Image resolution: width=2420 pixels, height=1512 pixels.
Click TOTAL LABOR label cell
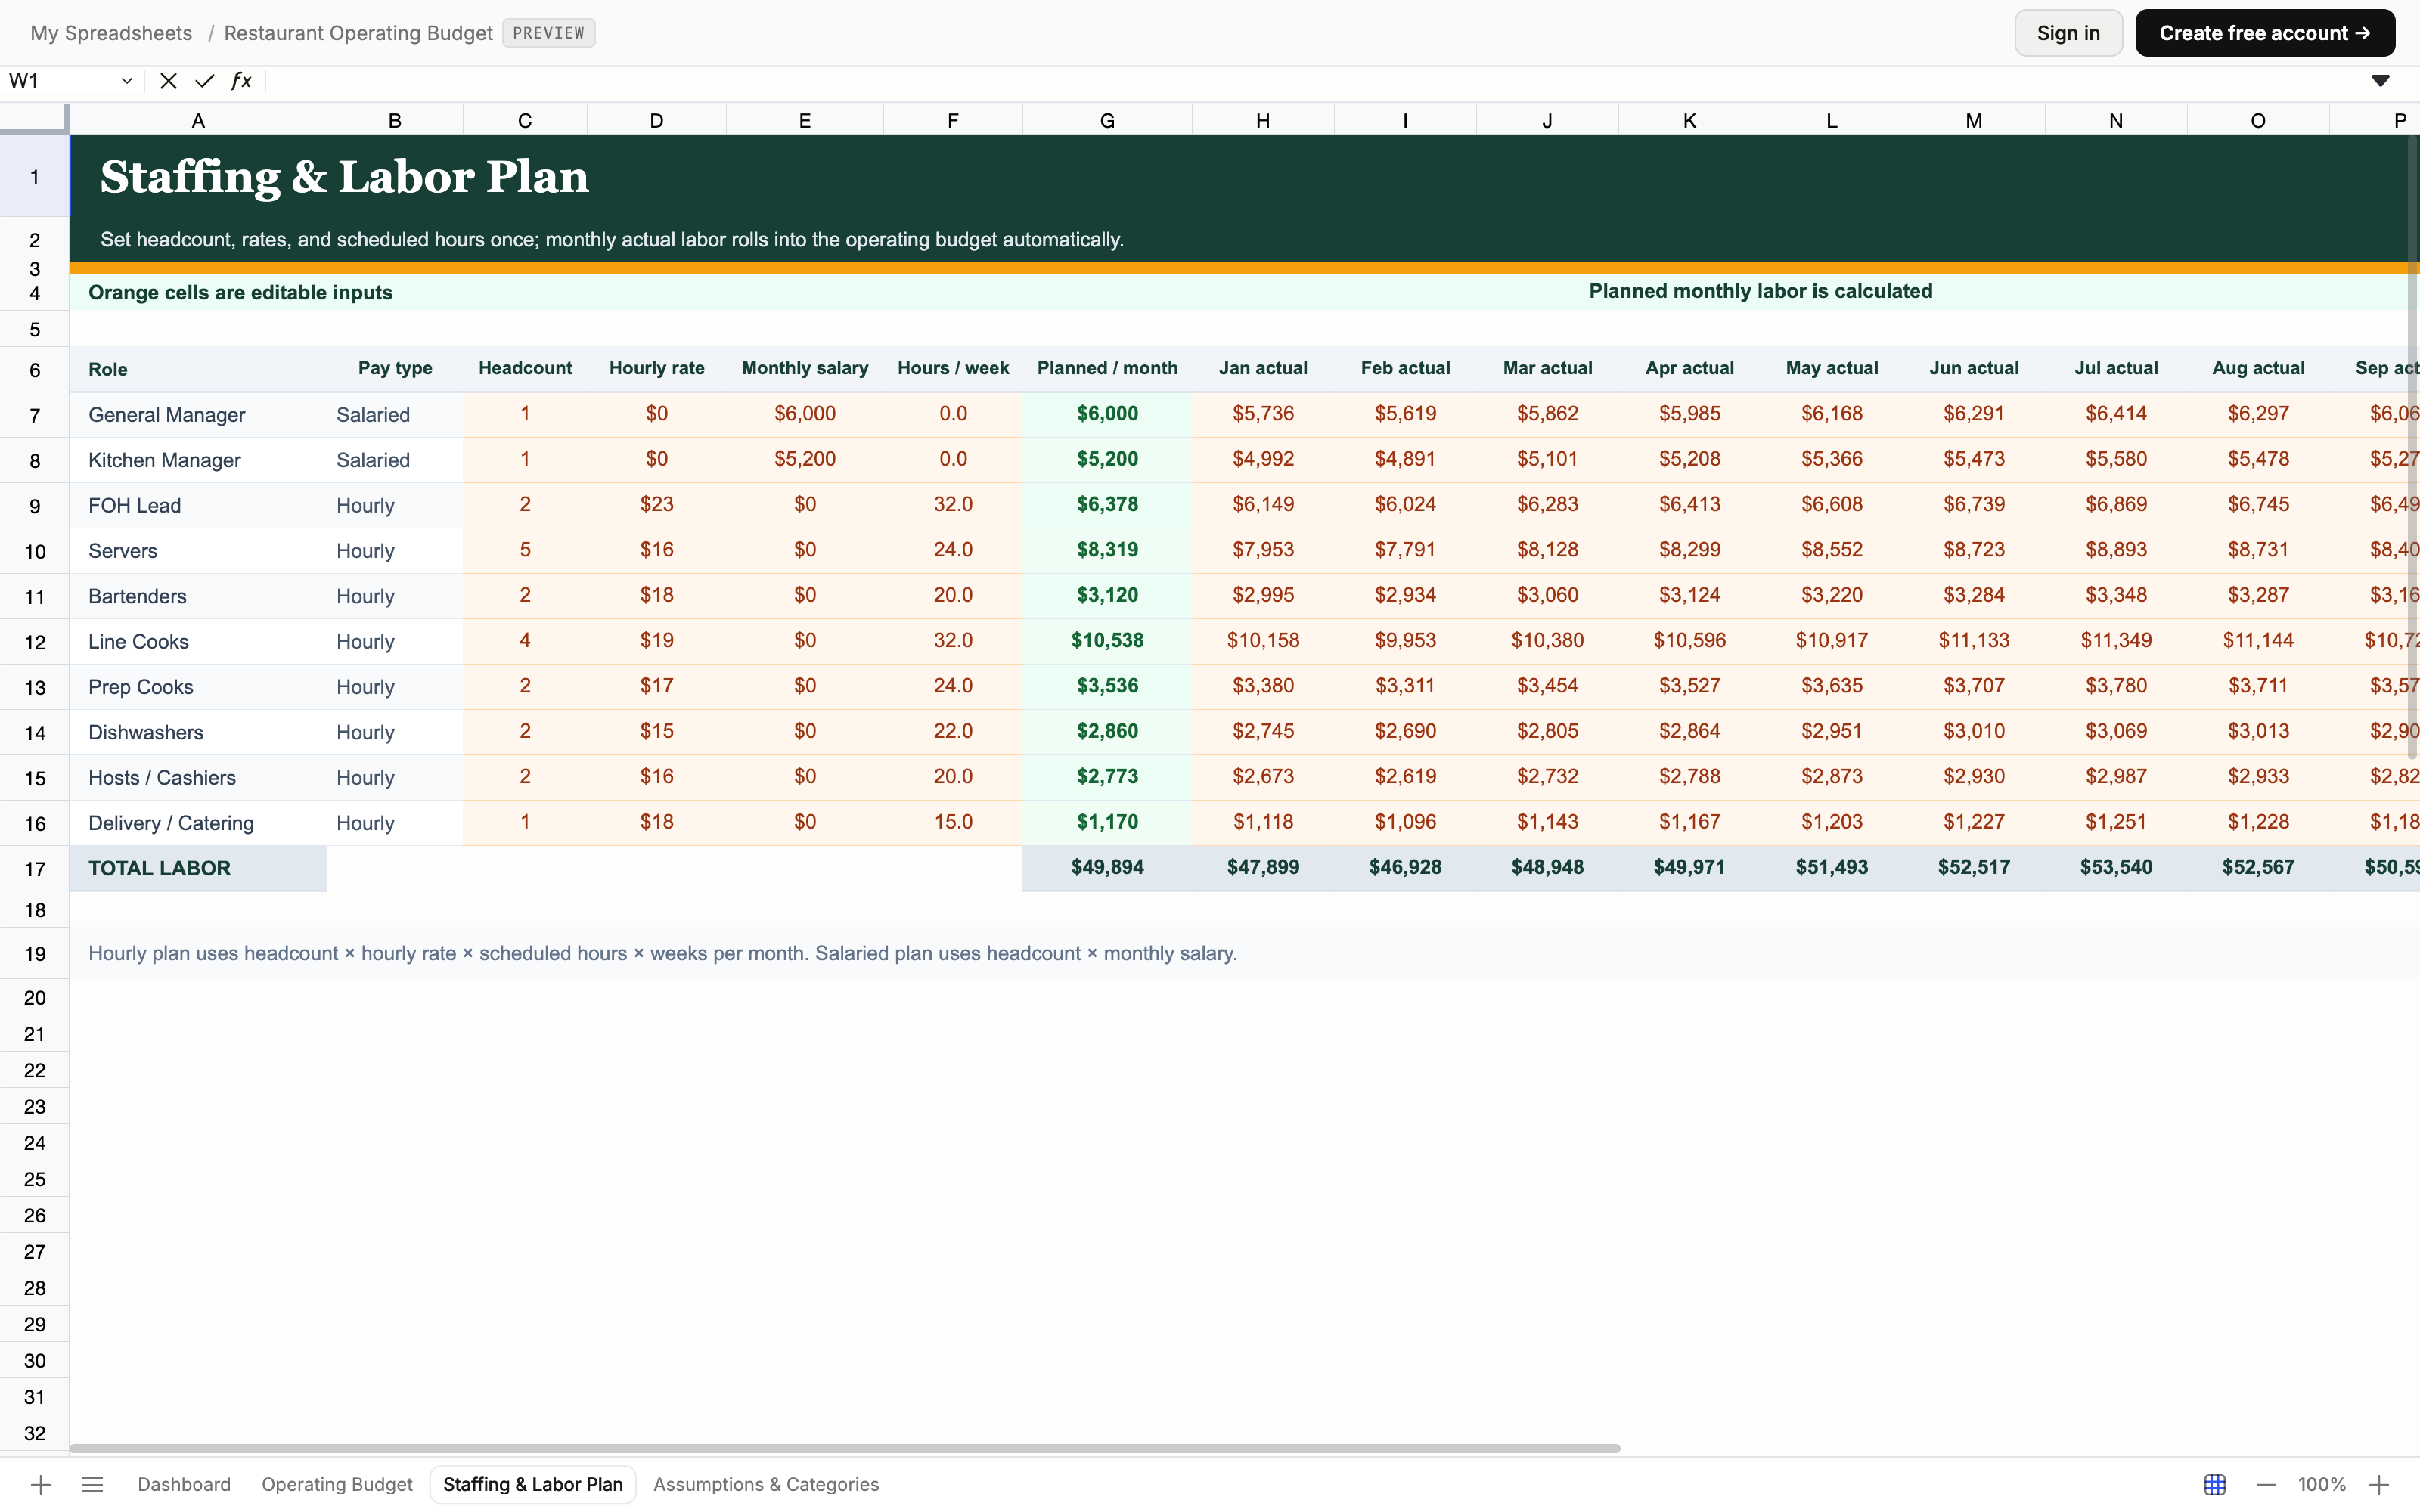pos(198,869)
